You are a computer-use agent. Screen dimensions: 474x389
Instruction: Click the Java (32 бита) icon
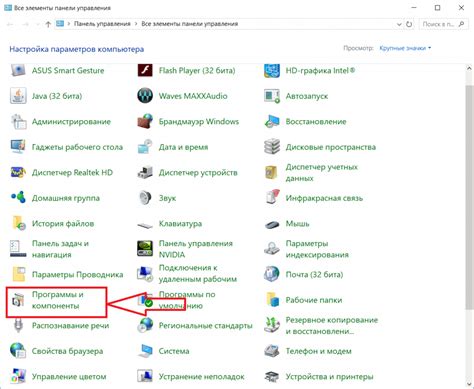18,96
